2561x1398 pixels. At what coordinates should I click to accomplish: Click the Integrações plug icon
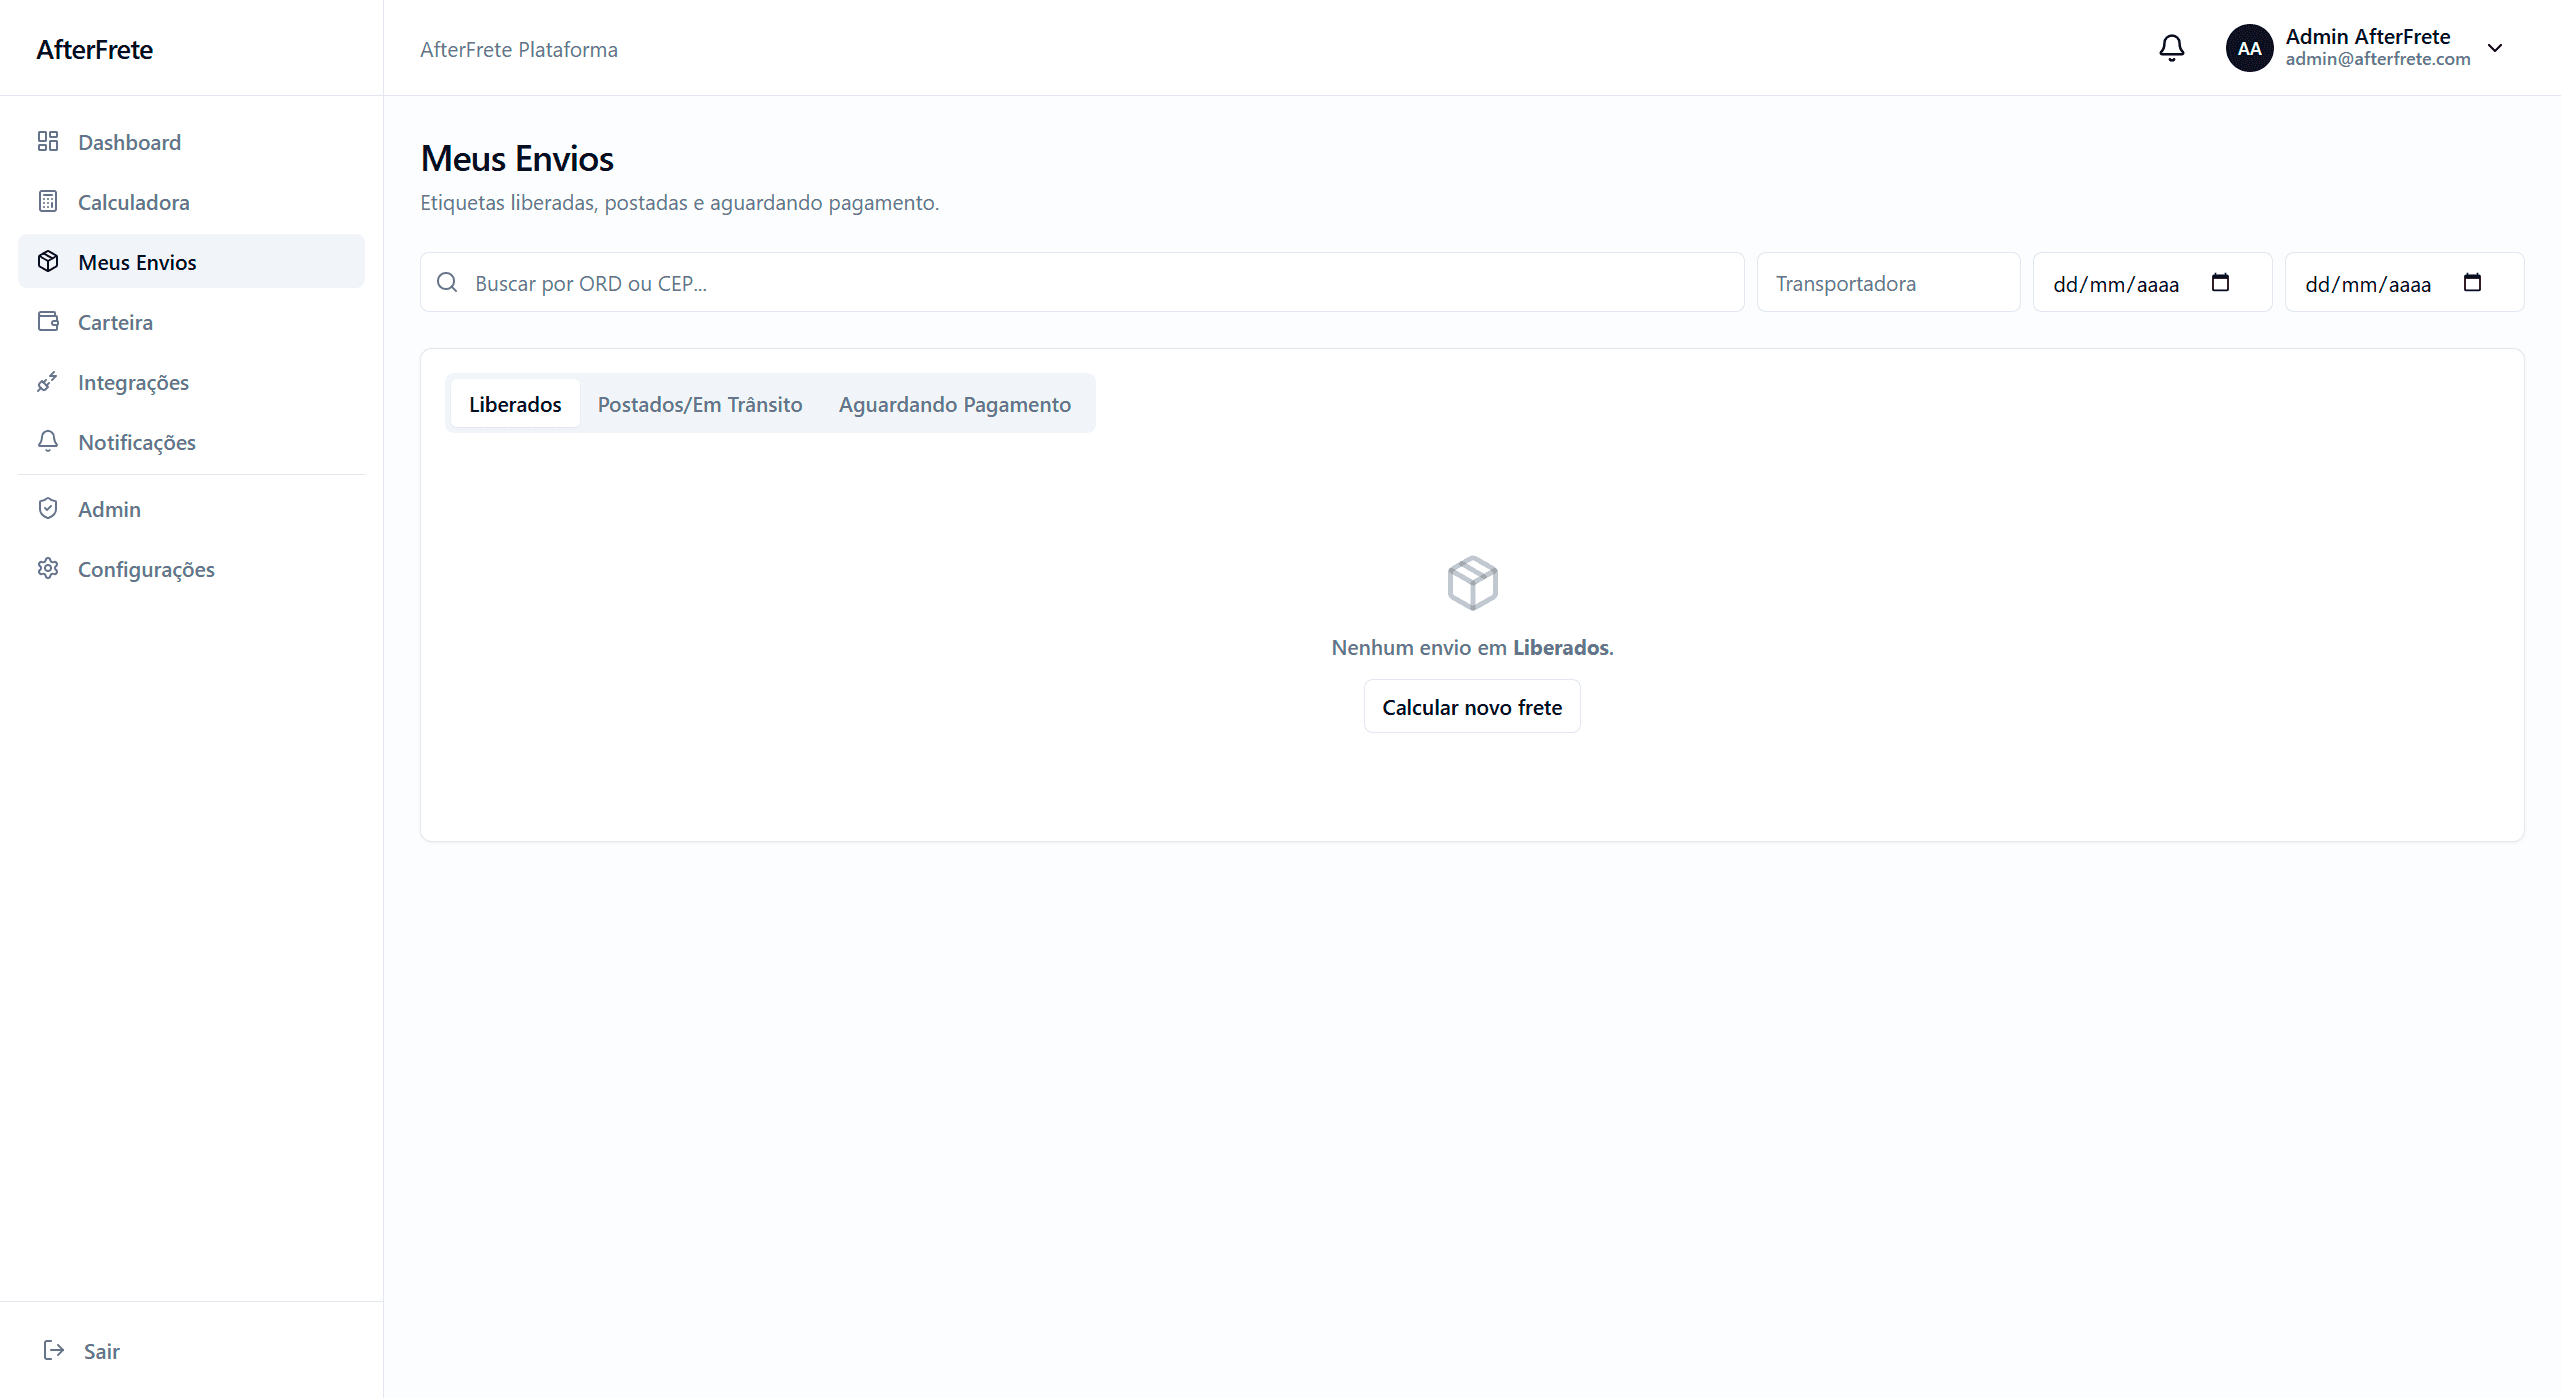pos(48,381)
